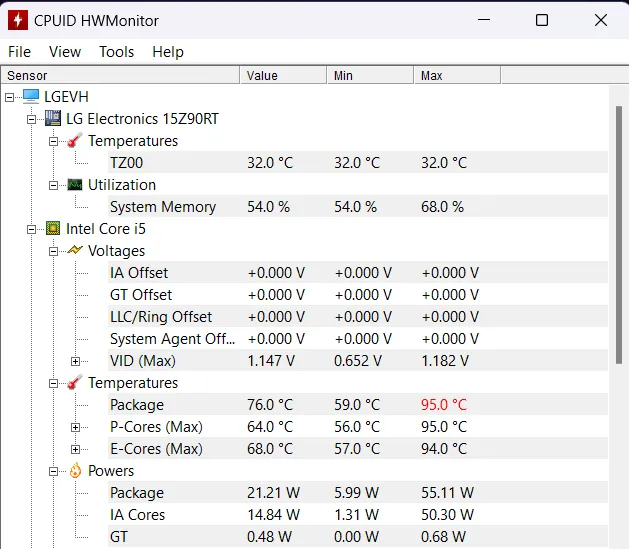Collapse the Intel Core i5 node
Viewport: 630px width, 551px height.
click(x=32, y=229)
